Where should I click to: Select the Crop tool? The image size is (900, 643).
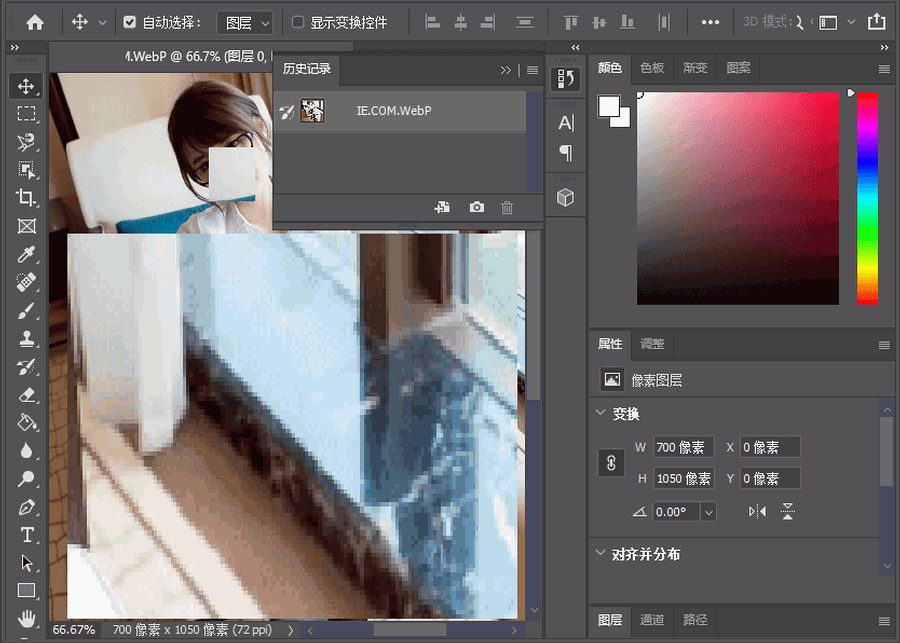(27, 198)
